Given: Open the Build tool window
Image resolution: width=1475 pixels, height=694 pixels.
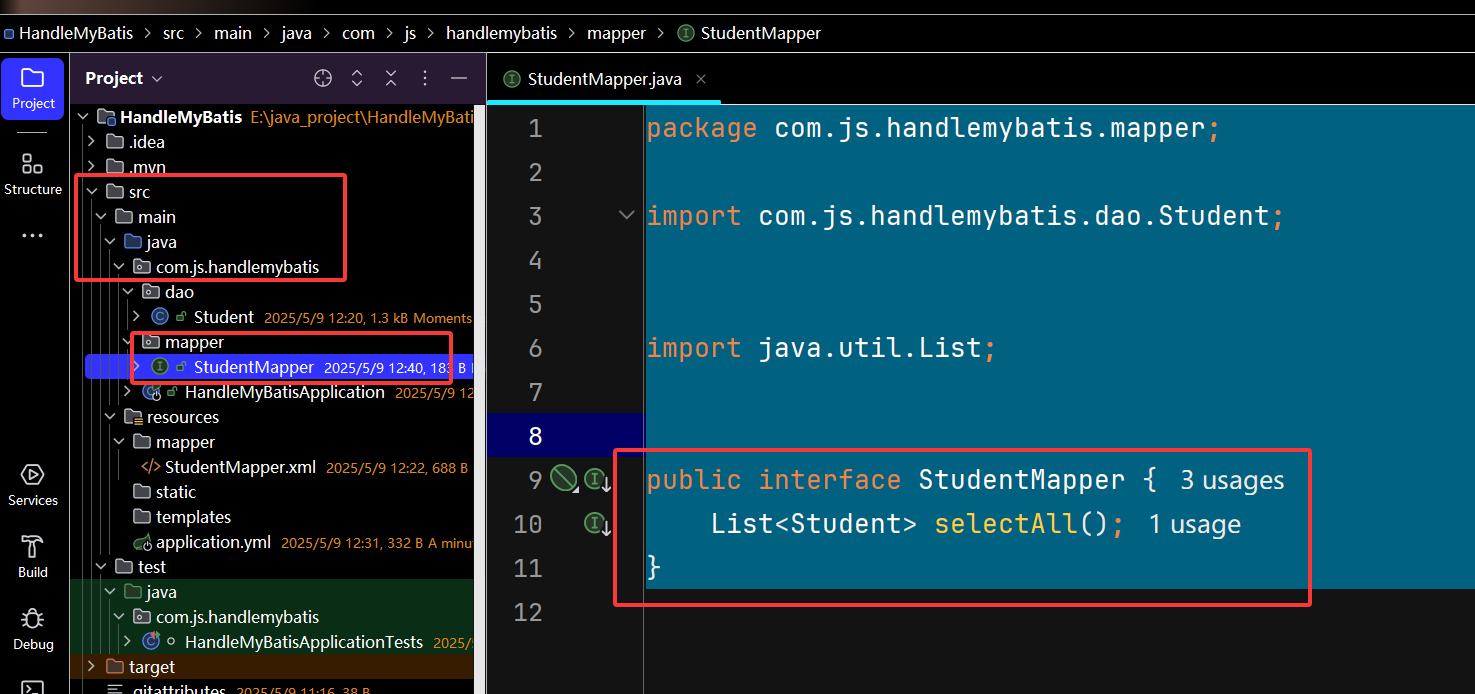Looking at the screenshot, I should point(33,557).
